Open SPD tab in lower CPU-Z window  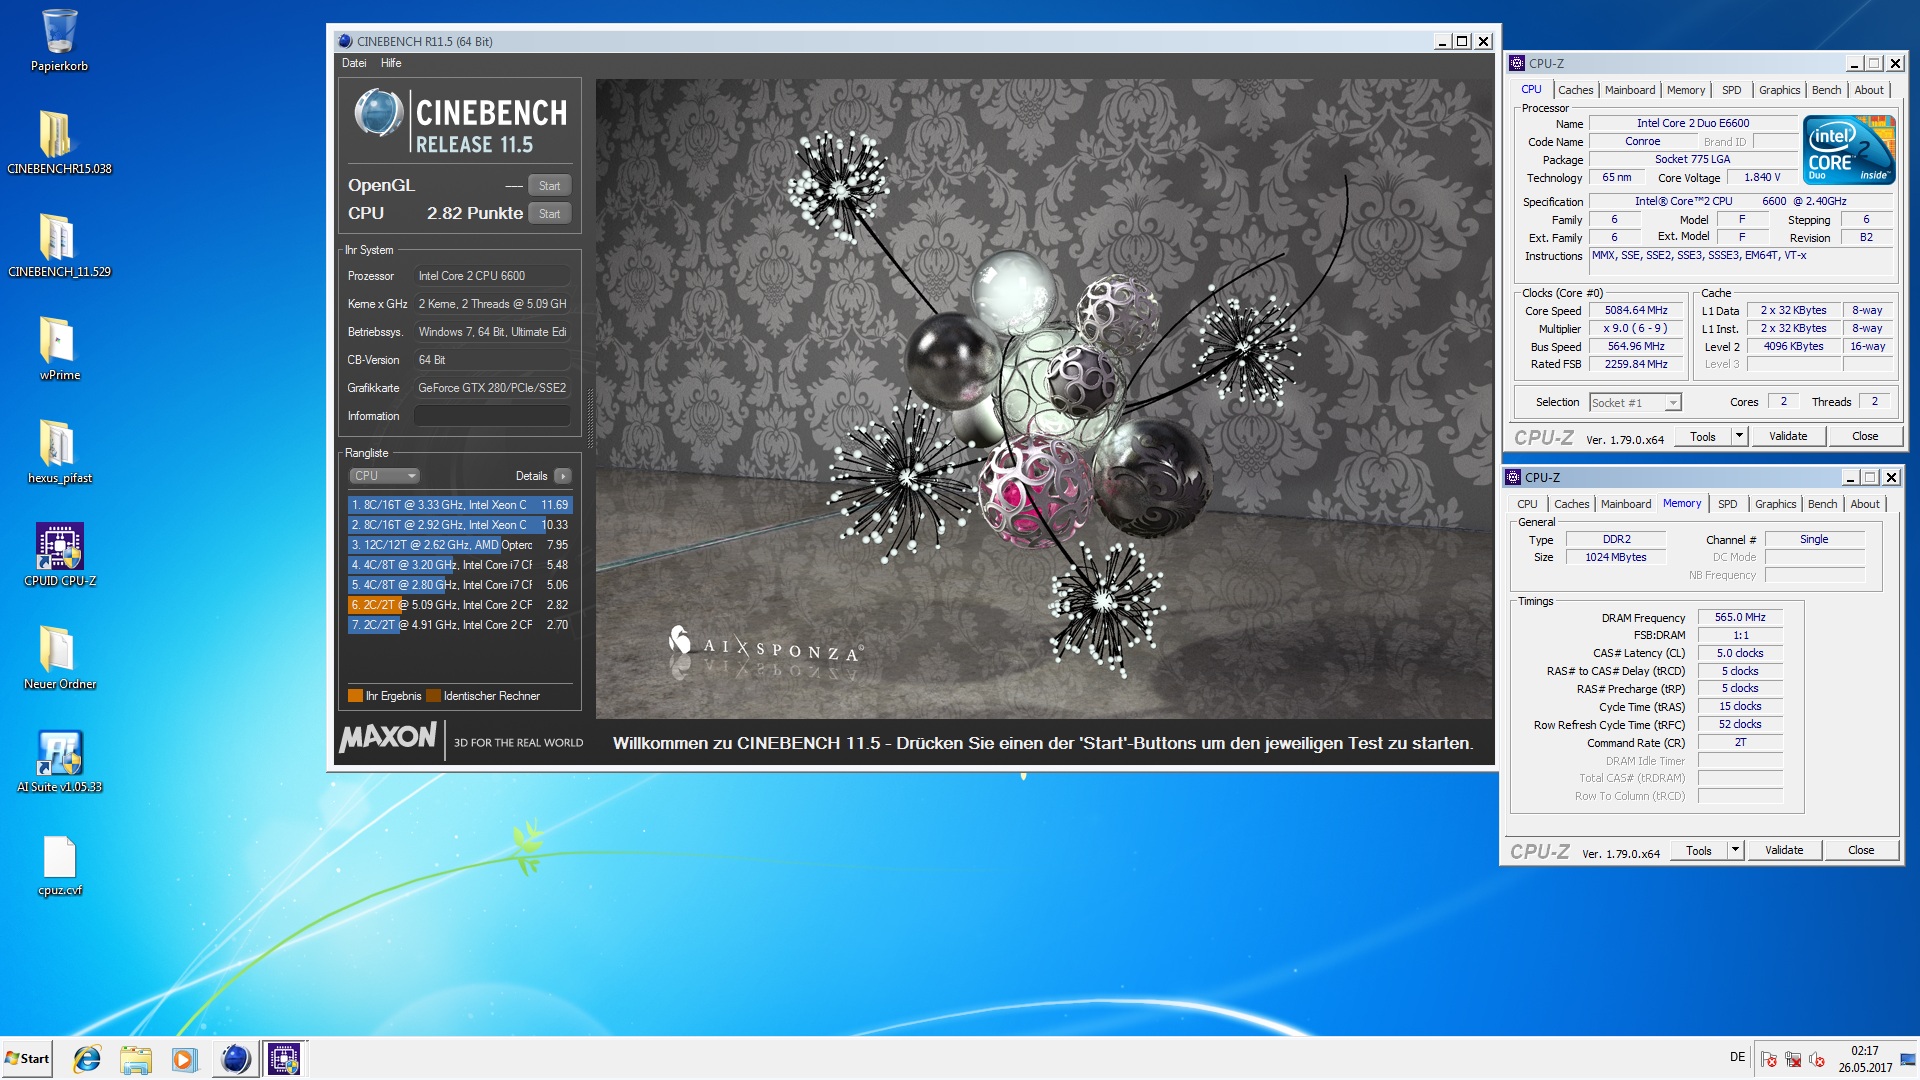tap(1727, 504)
